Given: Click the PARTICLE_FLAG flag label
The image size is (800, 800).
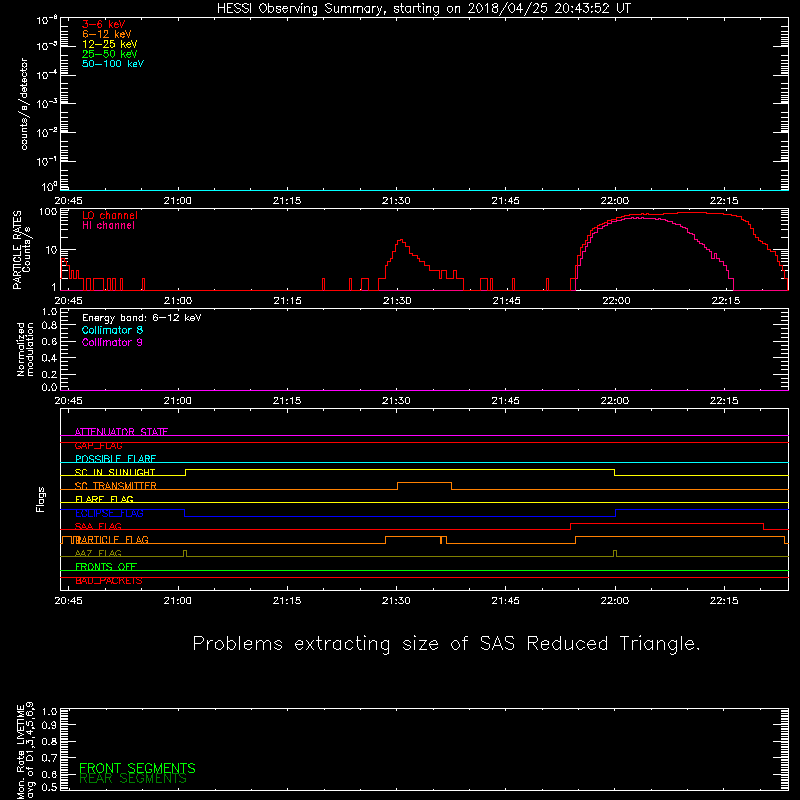Looking at the screenshot, I should 111,540.
